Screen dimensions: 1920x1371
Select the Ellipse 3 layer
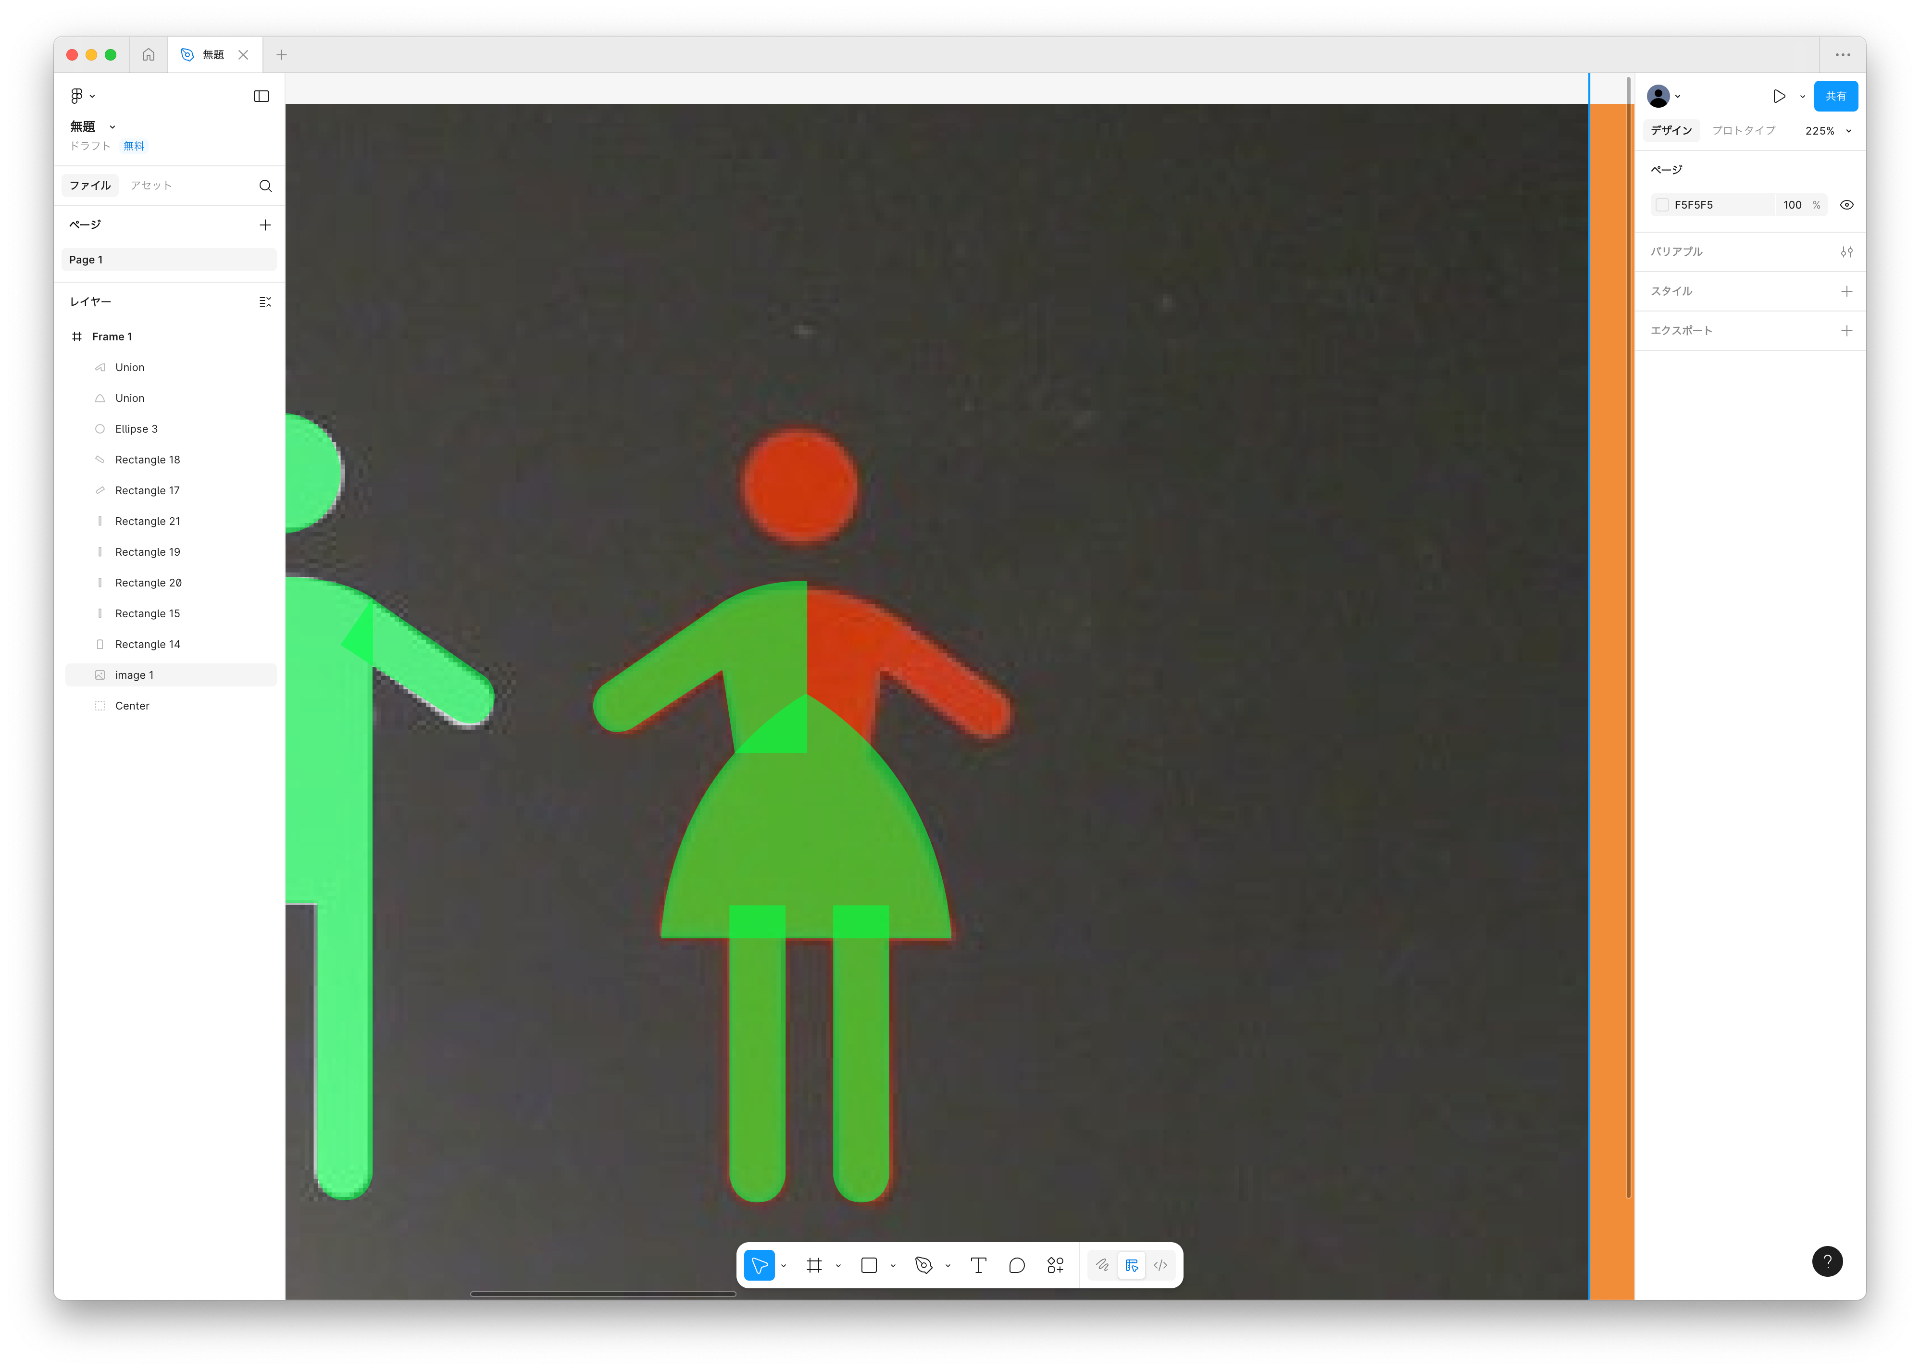click(136, 429)
